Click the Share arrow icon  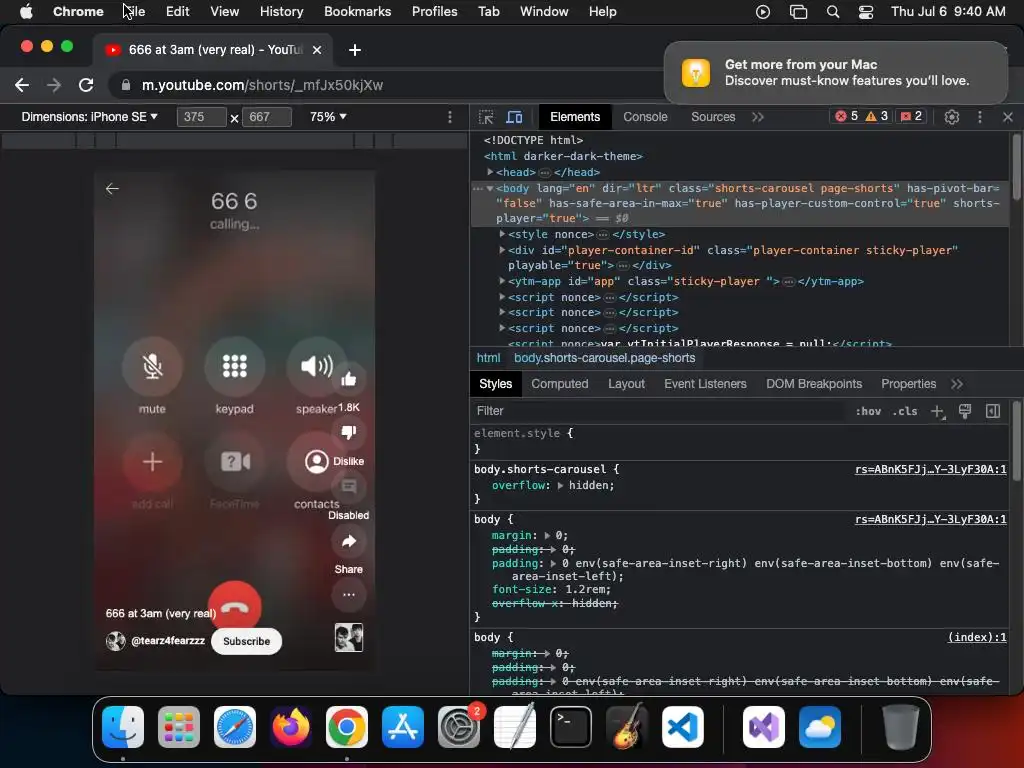point(349,541)
